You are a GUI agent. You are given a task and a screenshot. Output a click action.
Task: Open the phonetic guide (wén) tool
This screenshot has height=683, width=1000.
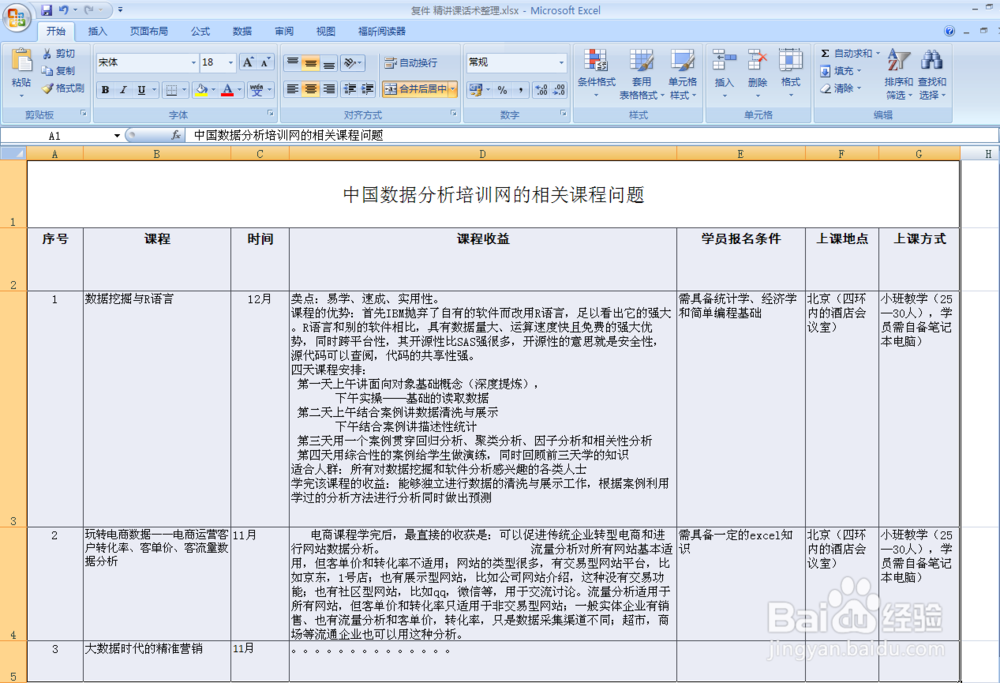(256, 90)
